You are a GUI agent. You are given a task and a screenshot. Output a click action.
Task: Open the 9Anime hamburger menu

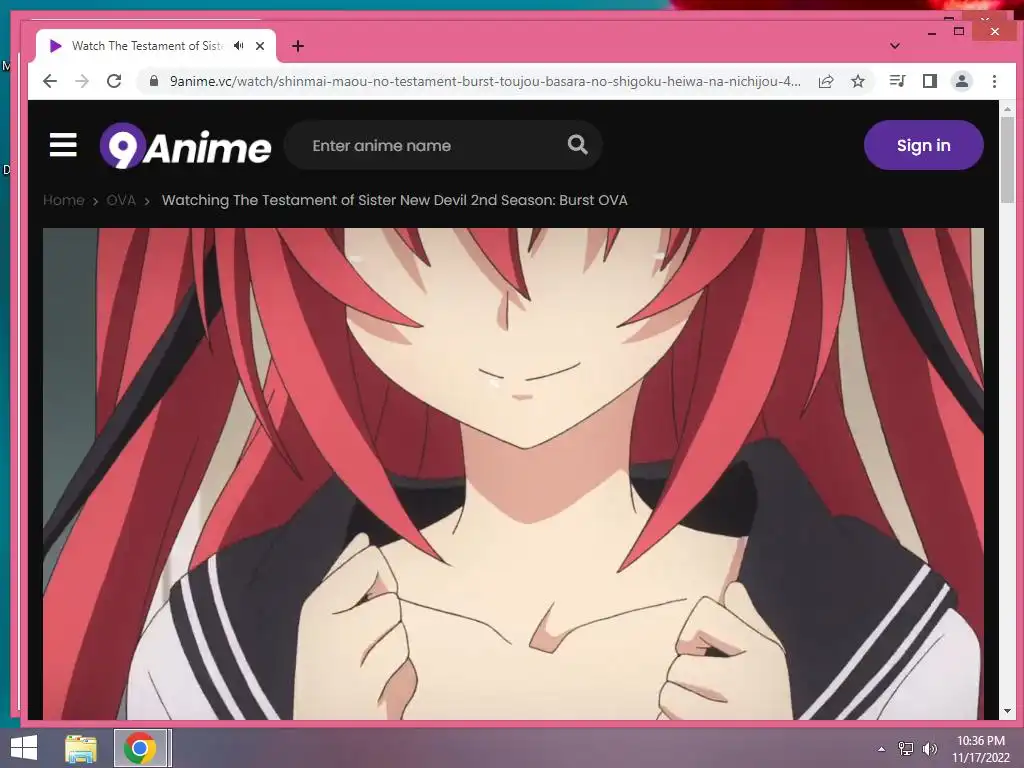point(63,145)
